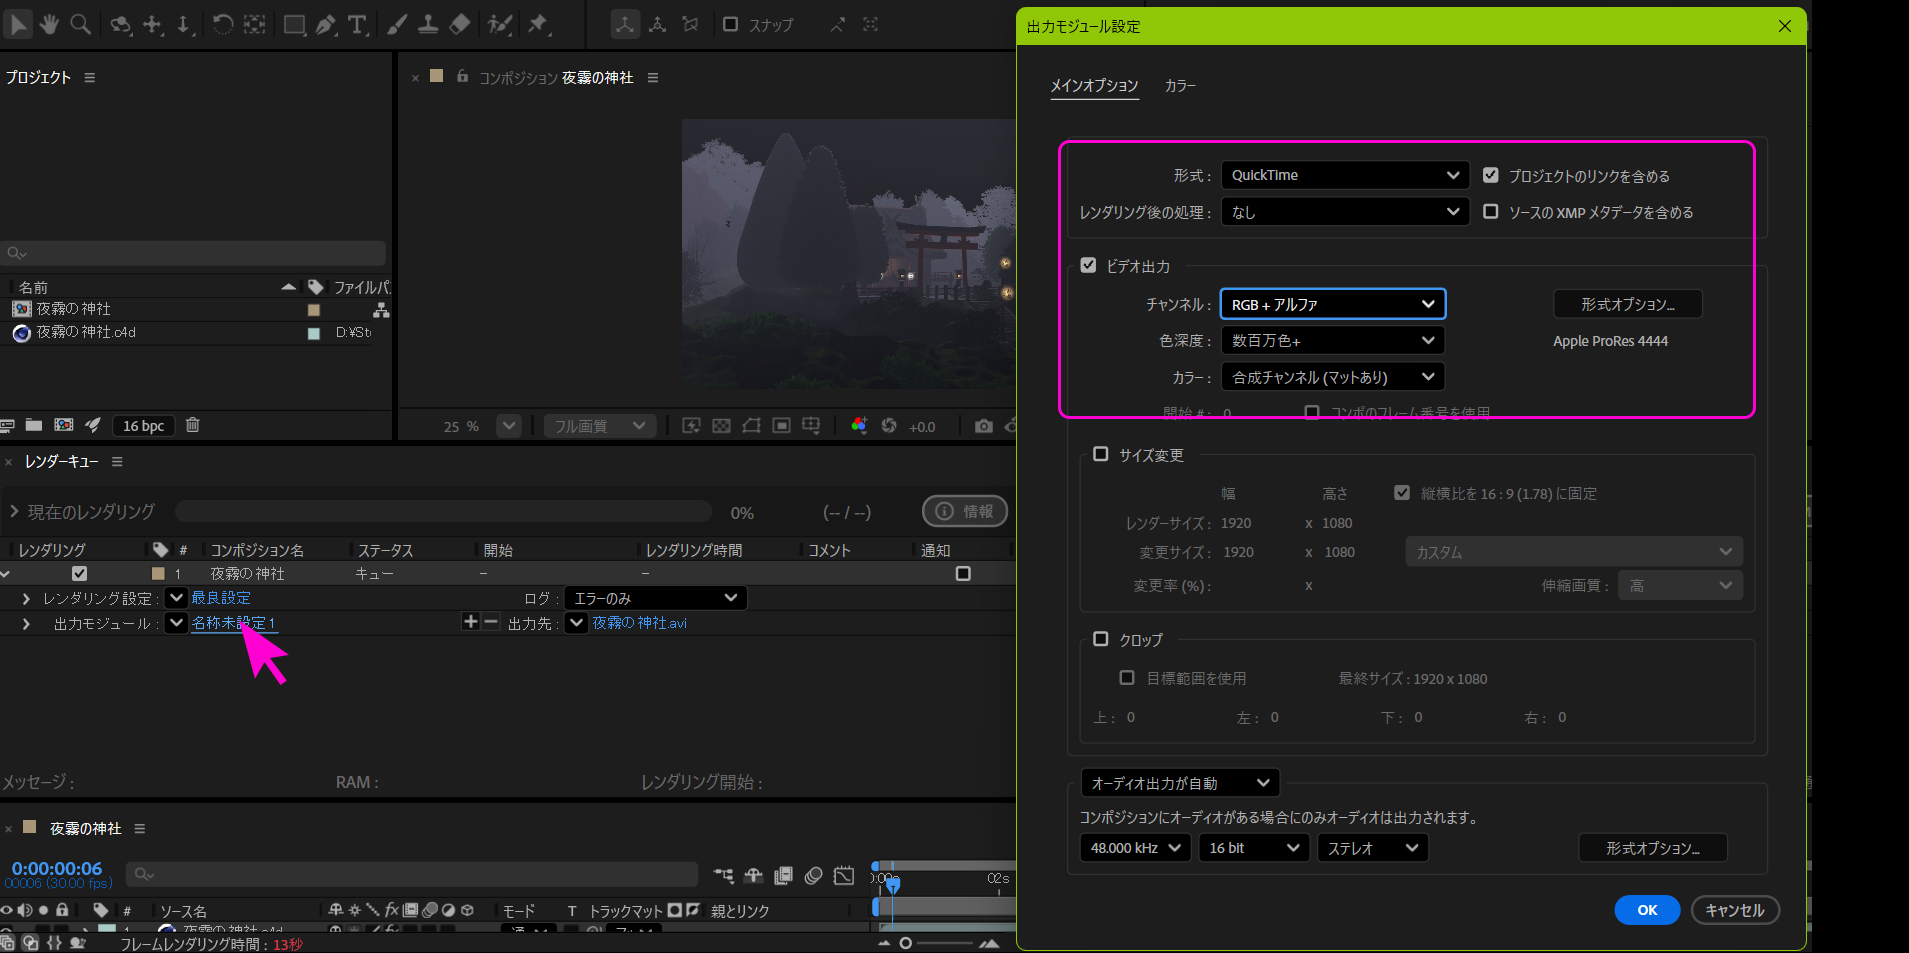The width and height of the screenshot is (1909, 953).
Task: Open the レンダーキュー panel menu
Action: coord(117,462)
